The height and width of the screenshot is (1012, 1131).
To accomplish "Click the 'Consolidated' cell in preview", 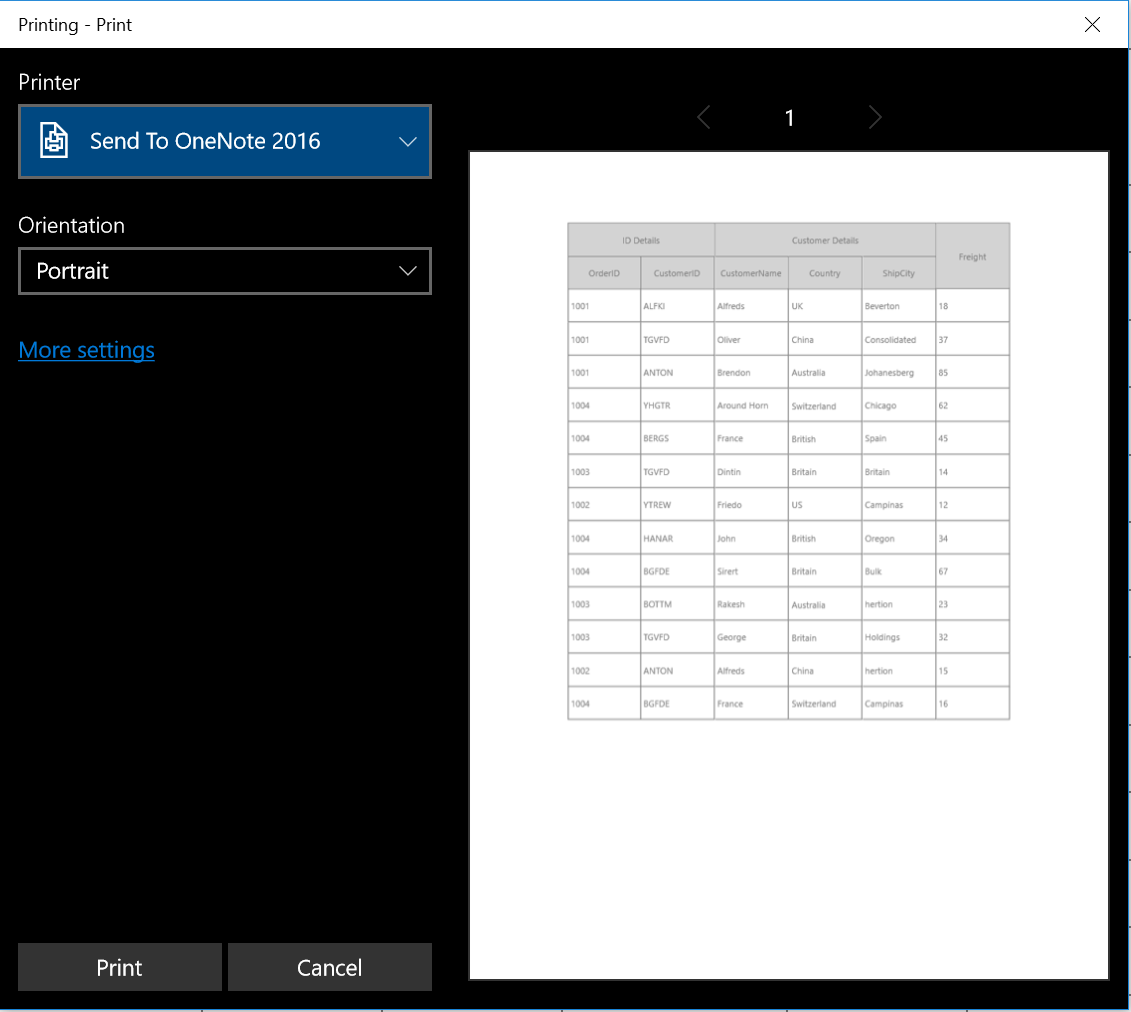I will (898, 340).
